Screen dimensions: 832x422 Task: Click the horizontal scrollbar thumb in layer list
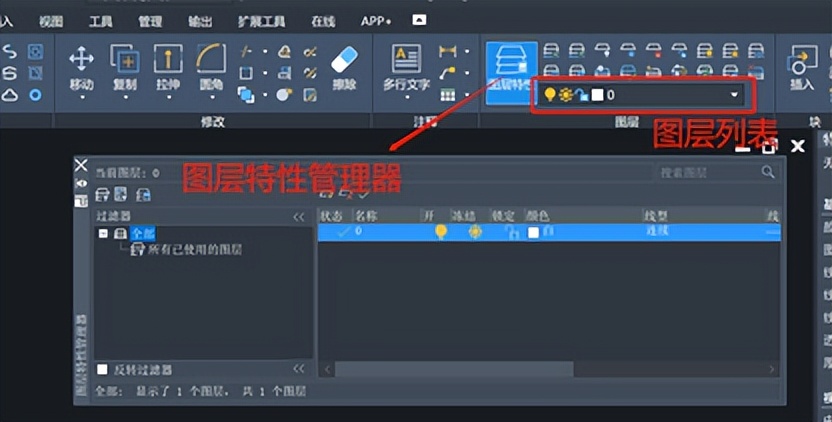click(x=454, y=369)
